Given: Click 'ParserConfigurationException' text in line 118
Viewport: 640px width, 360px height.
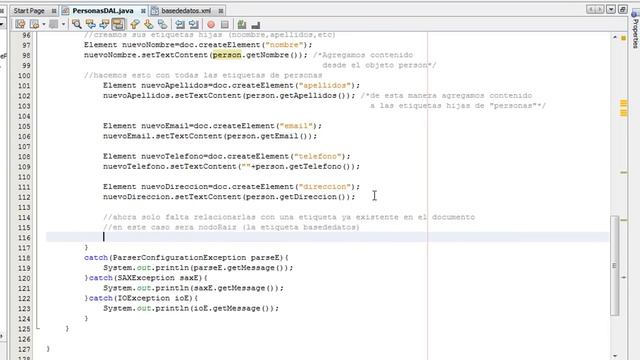Looking at the screenshot, I should [x=179, y=258].
